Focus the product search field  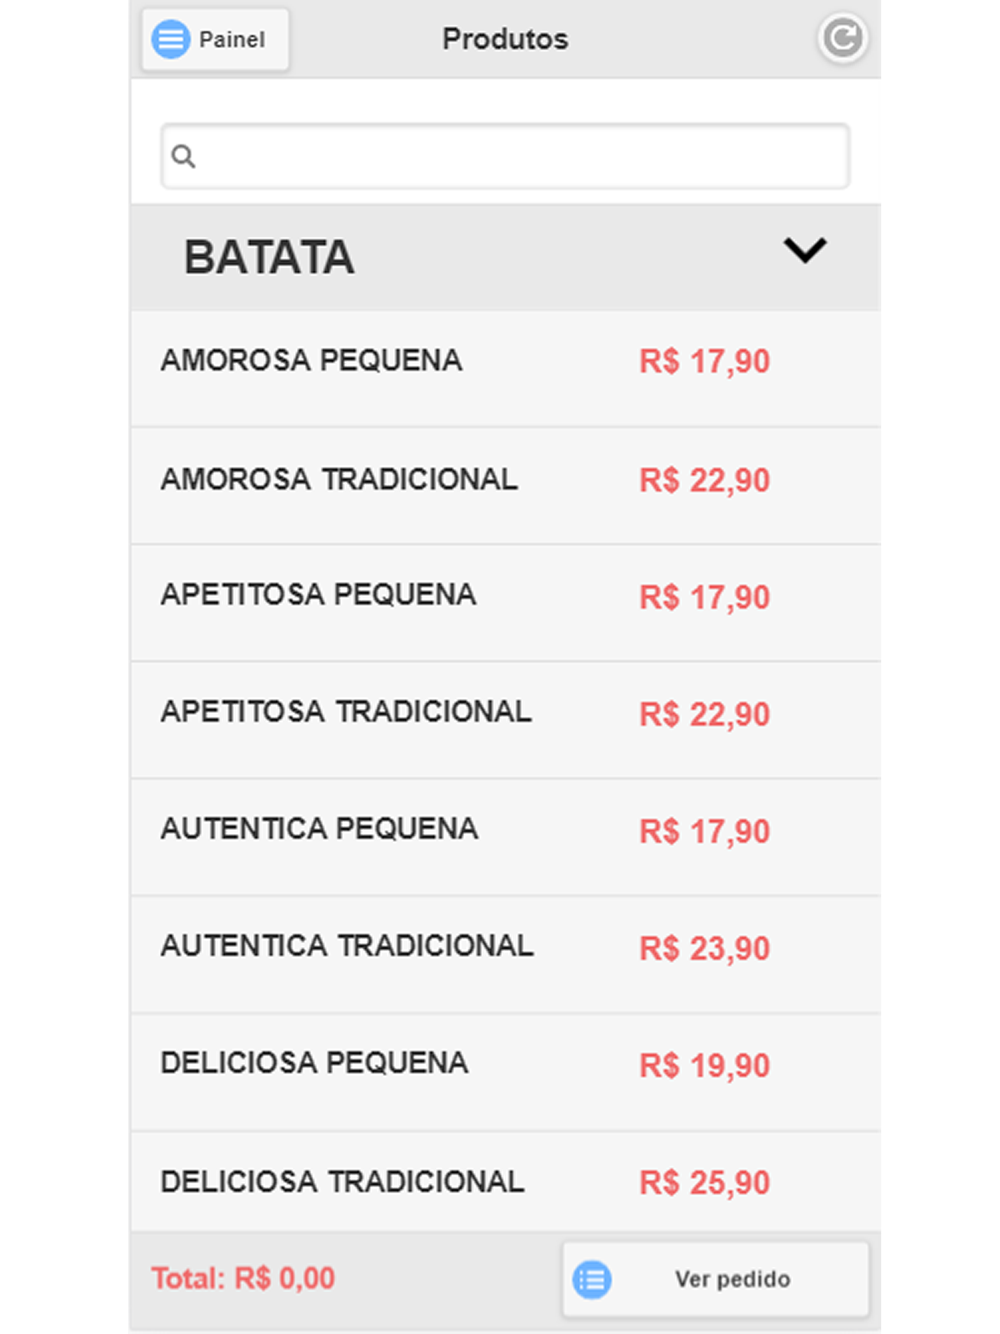click(x=505, y=156)
